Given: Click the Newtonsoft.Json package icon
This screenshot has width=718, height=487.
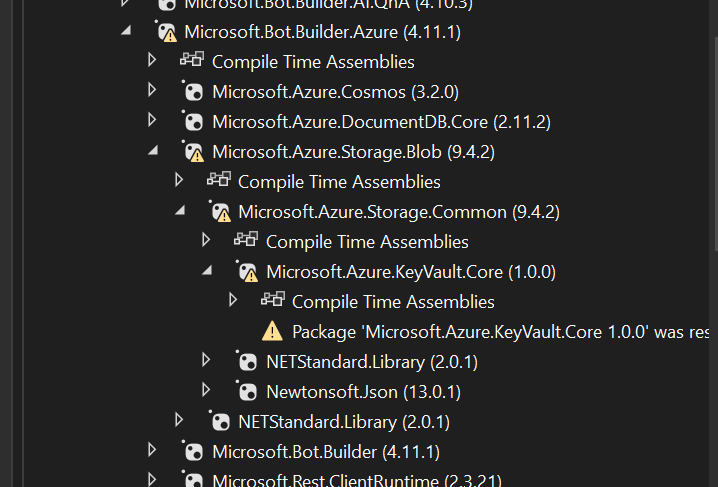Looking at the screenshot, I should [x=246, y=391].
